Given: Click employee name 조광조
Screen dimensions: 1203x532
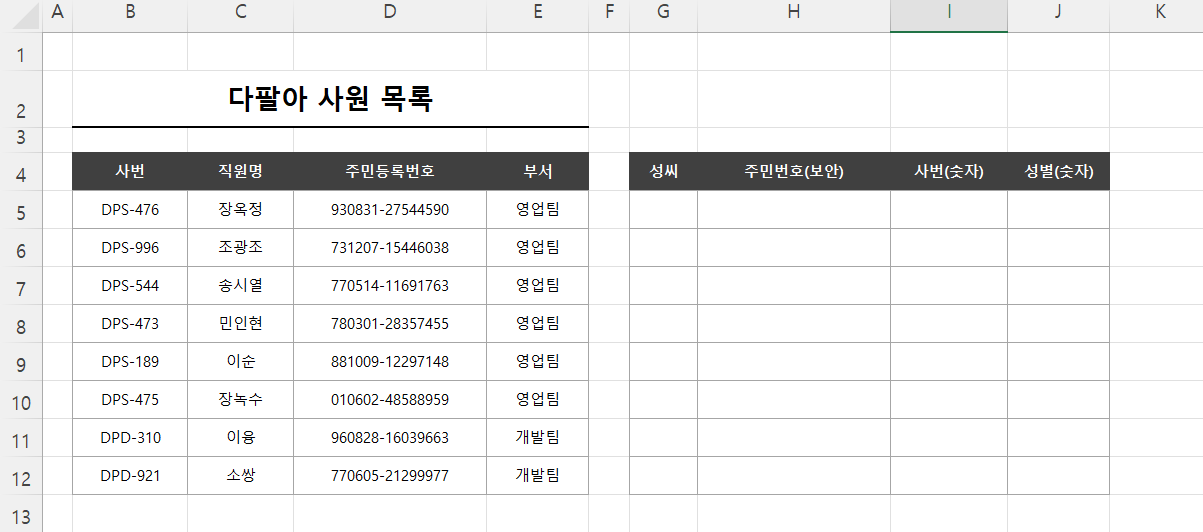Looking at the screenshot, I should [240, 248].
